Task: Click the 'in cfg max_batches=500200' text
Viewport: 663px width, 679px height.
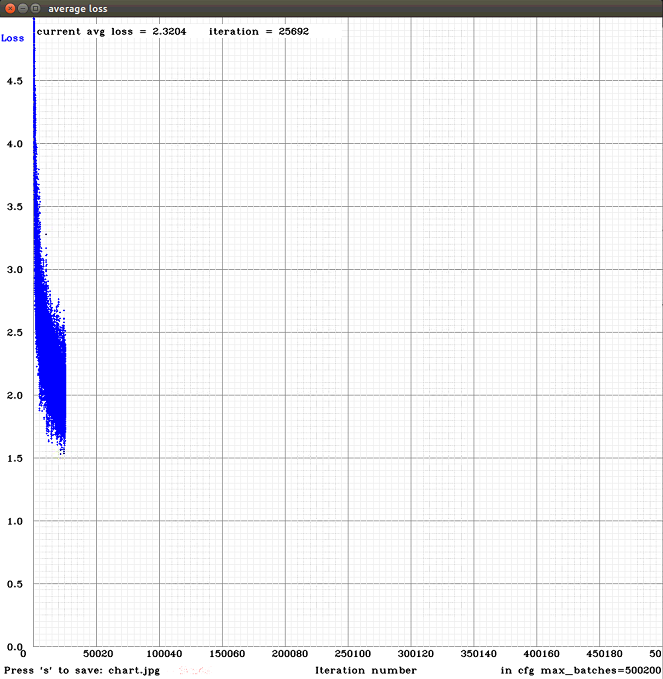Action: point(581,670)
